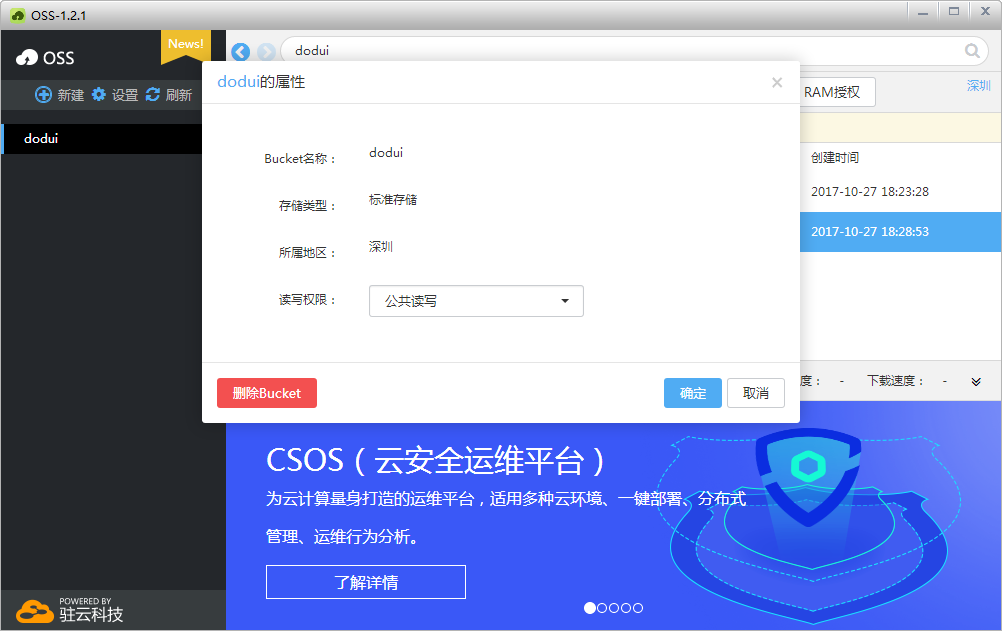1002x631 pixels.
Task: Select the dodui bucket in sidebar
Action: pos(102,139)
